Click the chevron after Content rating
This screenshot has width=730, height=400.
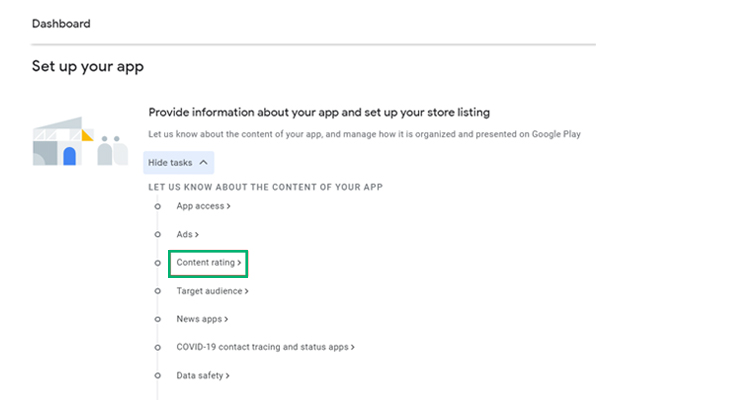coord(239,263)
